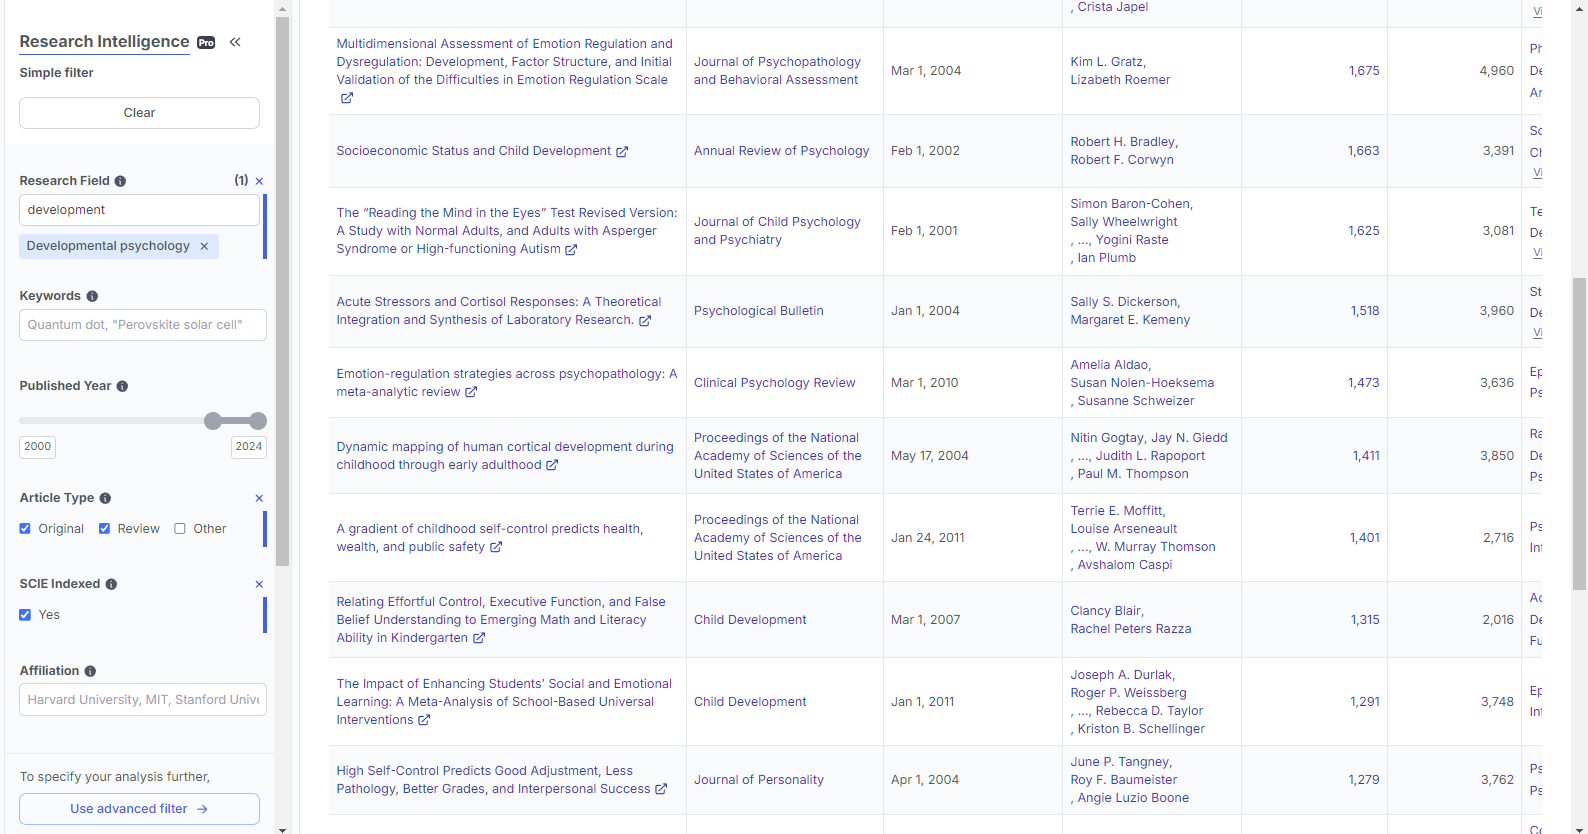
Task: Open external link icon for Relating Effortful Control article
Action: [479, 638]
